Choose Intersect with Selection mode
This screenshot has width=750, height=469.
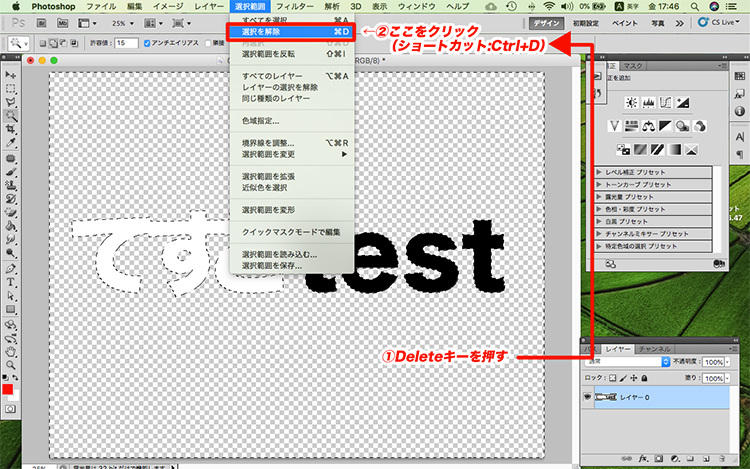[x=74, y=43]
